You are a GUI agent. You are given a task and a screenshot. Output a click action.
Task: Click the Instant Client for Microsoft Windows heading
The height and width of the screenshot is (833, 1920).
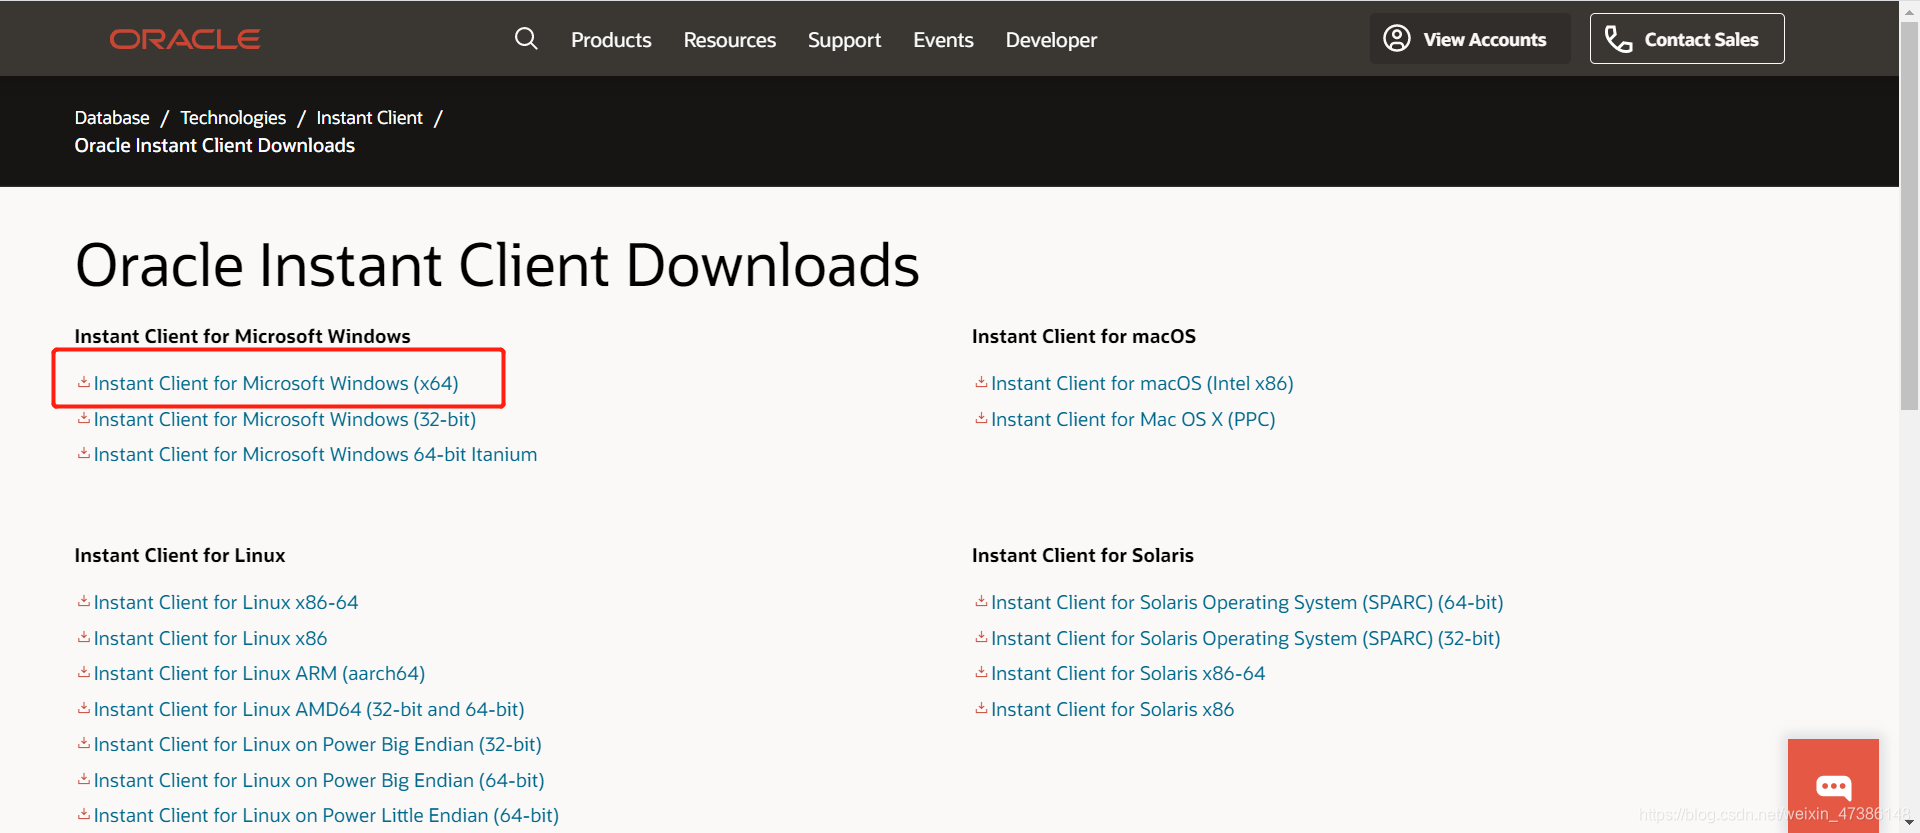tap(243, 336)
